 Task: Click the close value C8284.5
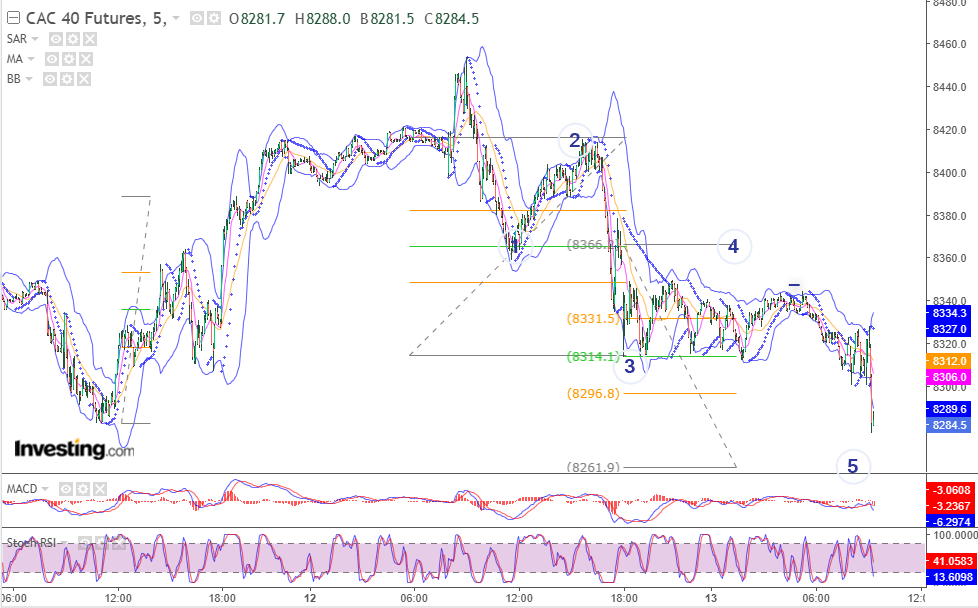[452, 19]
